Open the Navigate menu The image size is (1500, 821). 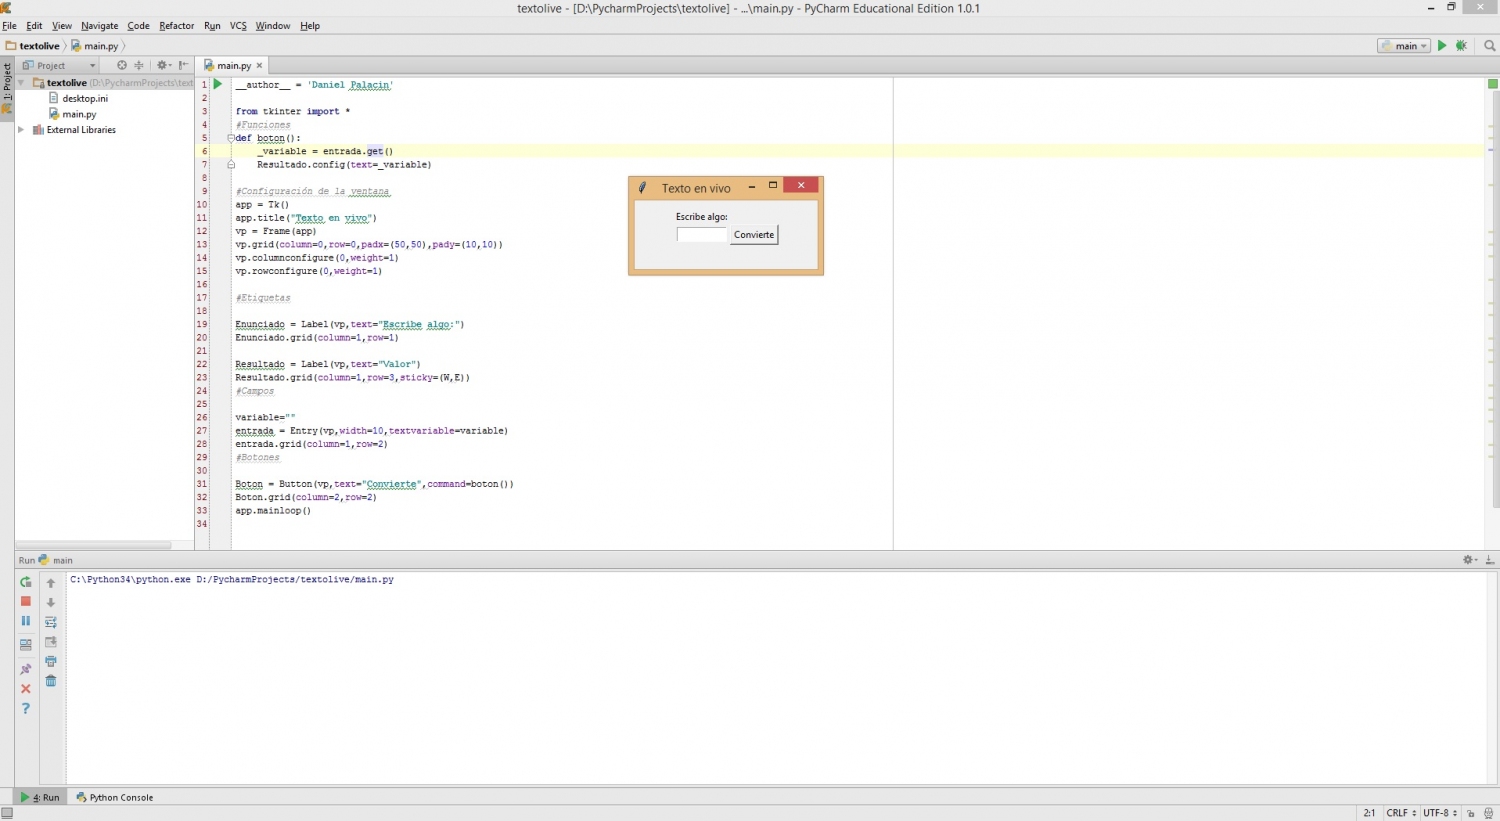(100, 26)
